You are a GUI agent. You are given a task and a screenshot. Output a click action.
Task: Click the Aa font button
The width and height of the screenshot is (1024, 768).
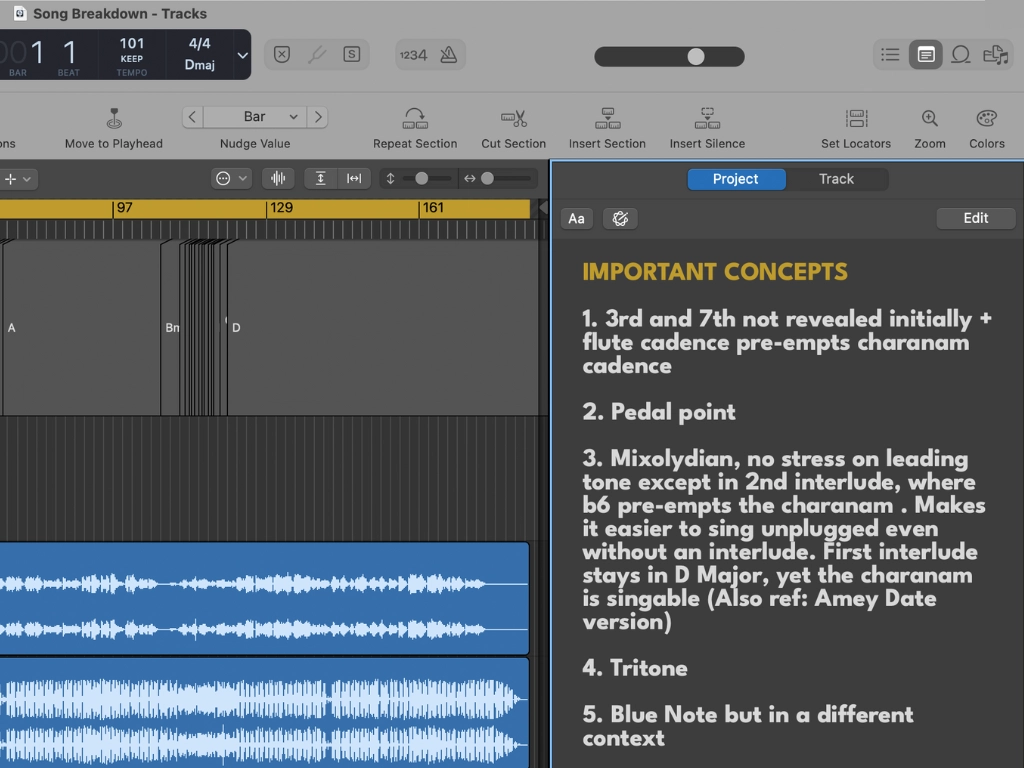pyautogui.click(x=576, y=218)
